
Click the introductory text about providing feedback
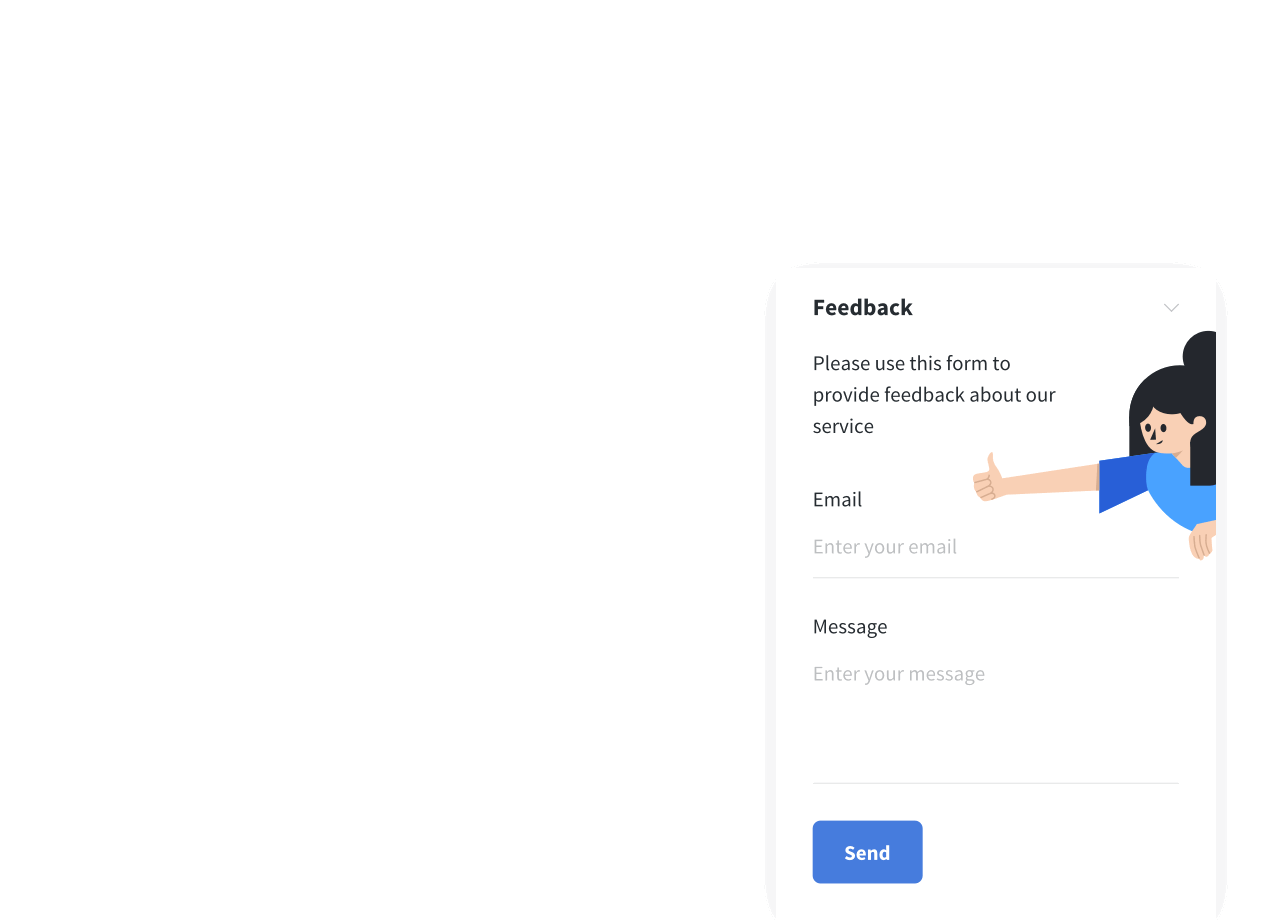click(933, 394)
